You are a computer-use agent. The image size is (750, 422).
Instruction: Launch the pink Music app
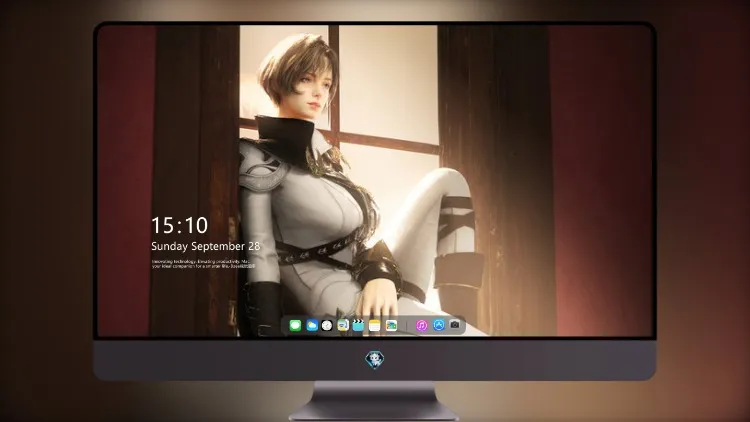tap(421, 326)
